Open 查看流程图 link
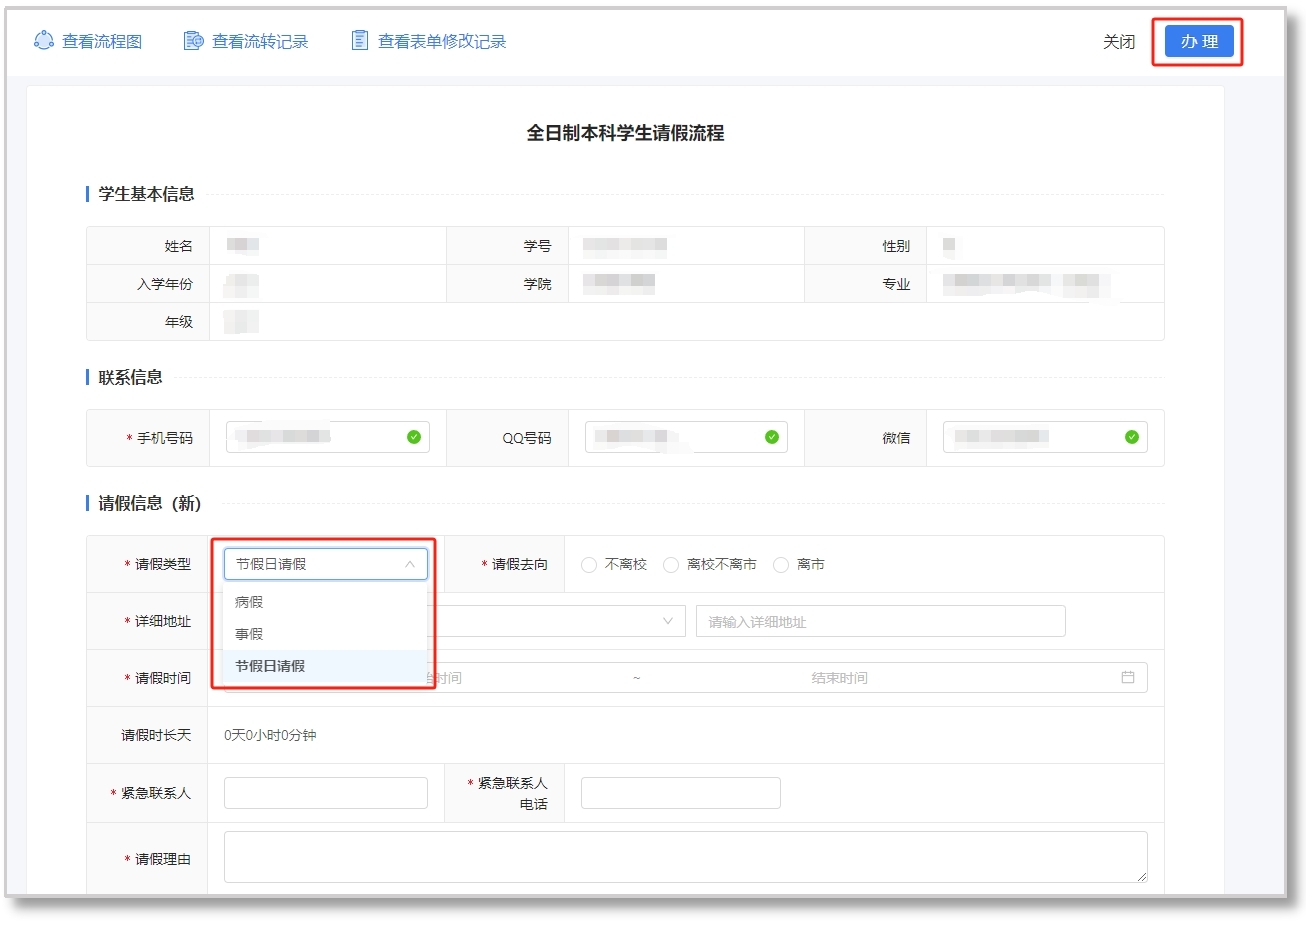 point(102,41)
